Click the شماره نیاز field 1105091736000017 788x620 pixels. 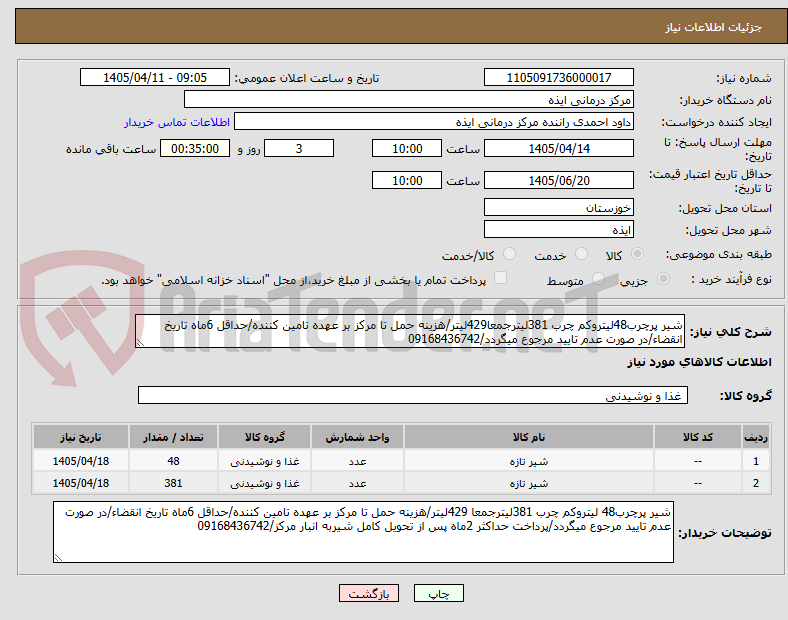coord(559,77)
